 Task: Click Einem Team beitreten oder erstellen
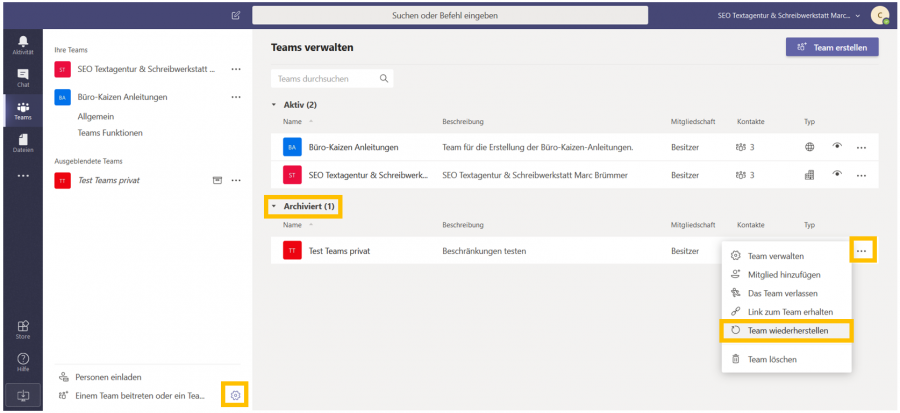(x=139, y=395)
